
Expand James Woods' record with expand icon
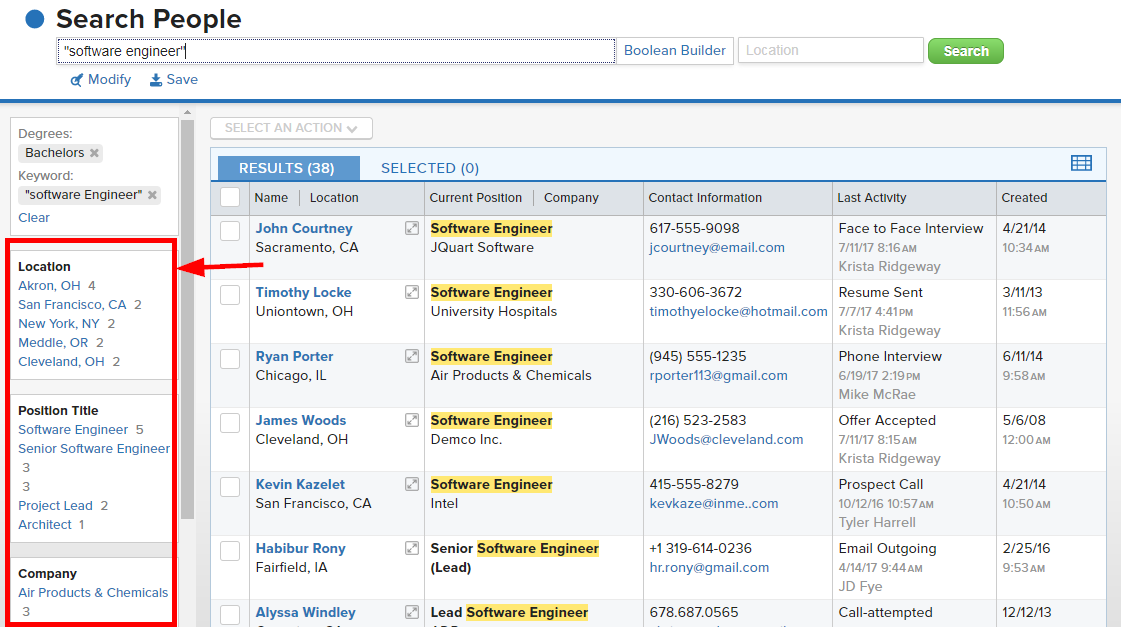(x=411, y=421)
